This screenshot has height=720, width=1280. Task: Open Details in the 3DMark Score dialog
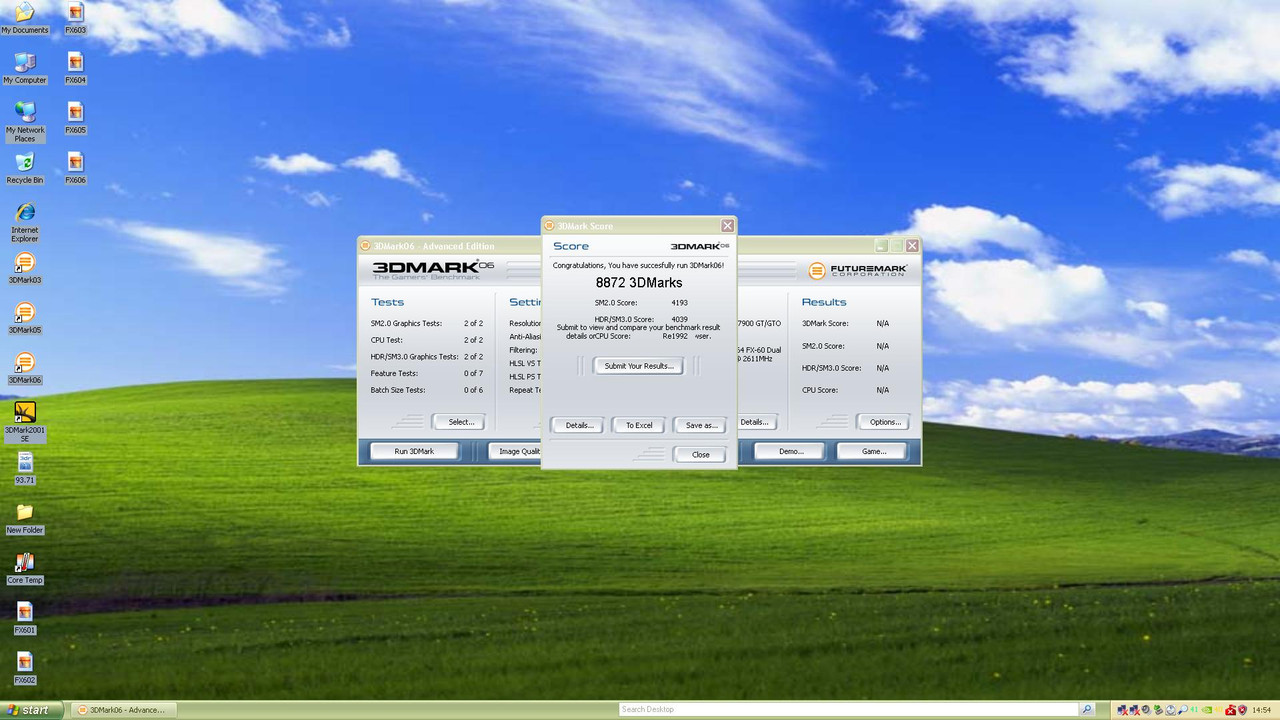(579, 425)
